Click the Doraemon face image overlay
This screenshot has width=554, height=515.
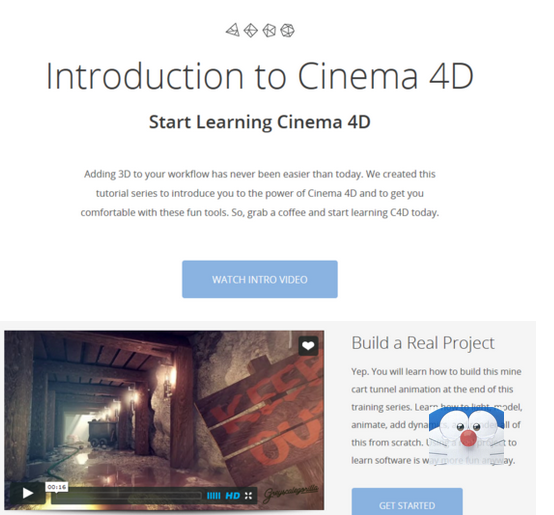coord(466,436)
